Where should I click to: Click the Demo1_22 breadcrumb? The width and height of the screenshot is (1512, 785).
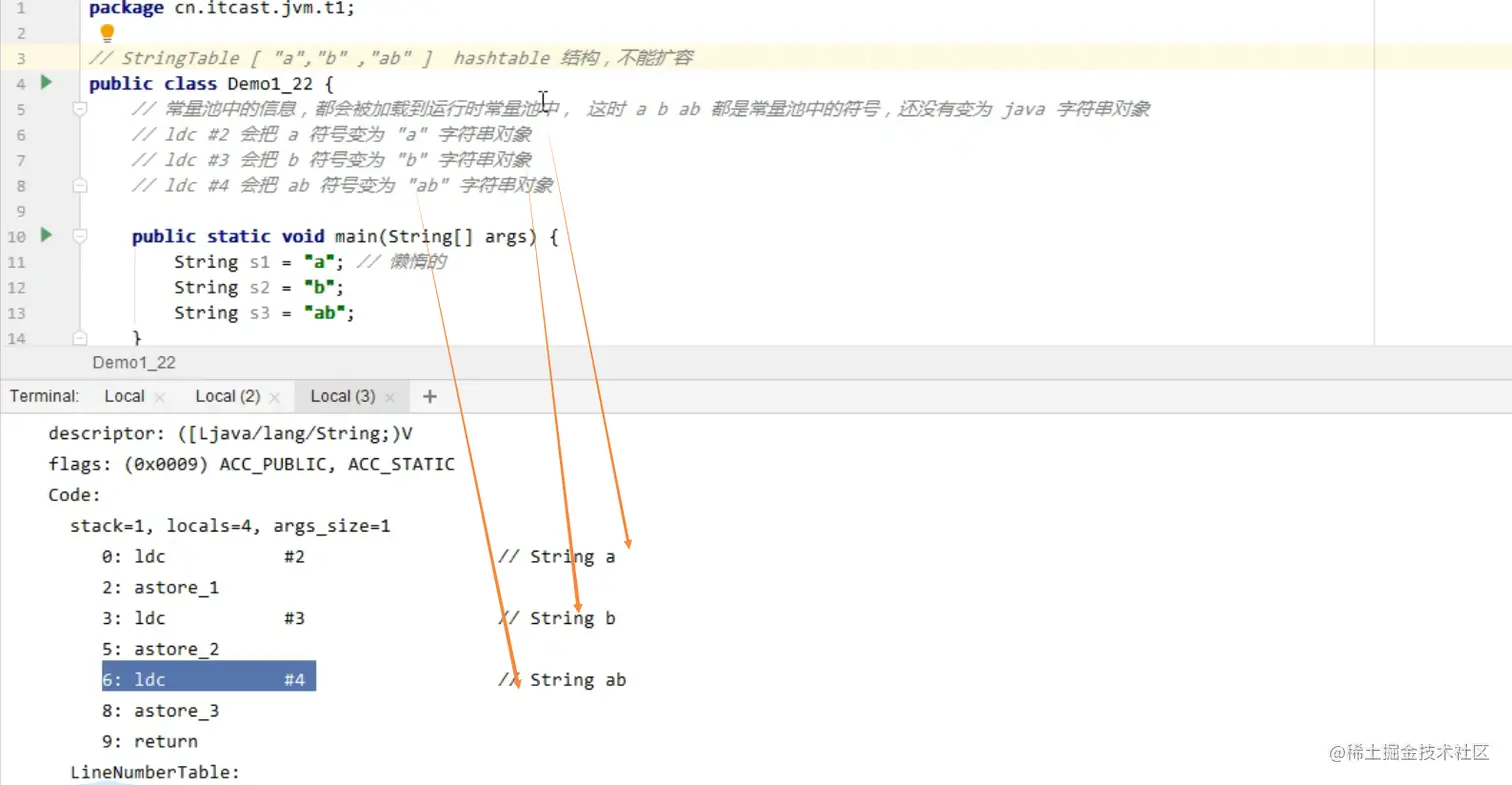[134, 362]
